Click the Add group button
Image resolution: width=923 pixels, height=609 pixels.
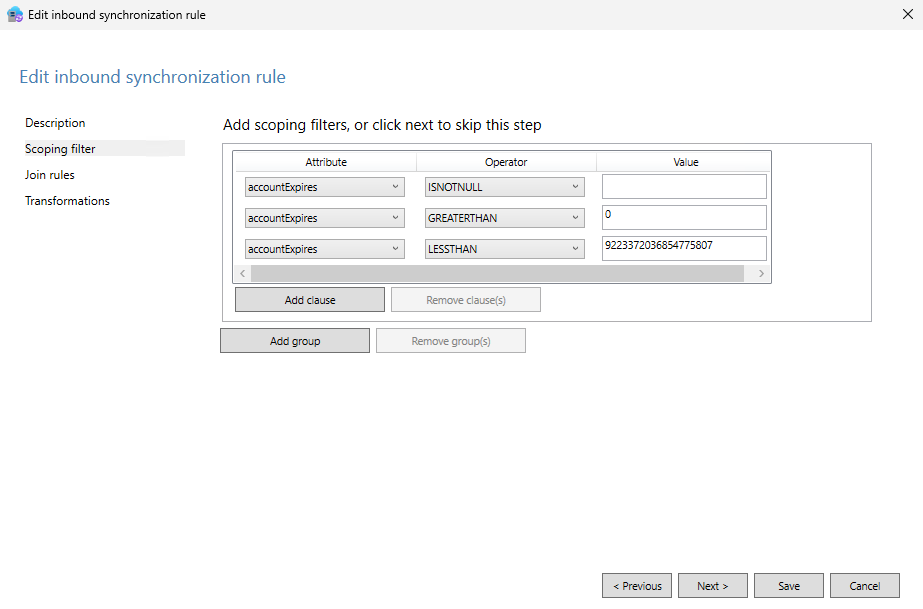pyautogui.click(x=294, y=340)
